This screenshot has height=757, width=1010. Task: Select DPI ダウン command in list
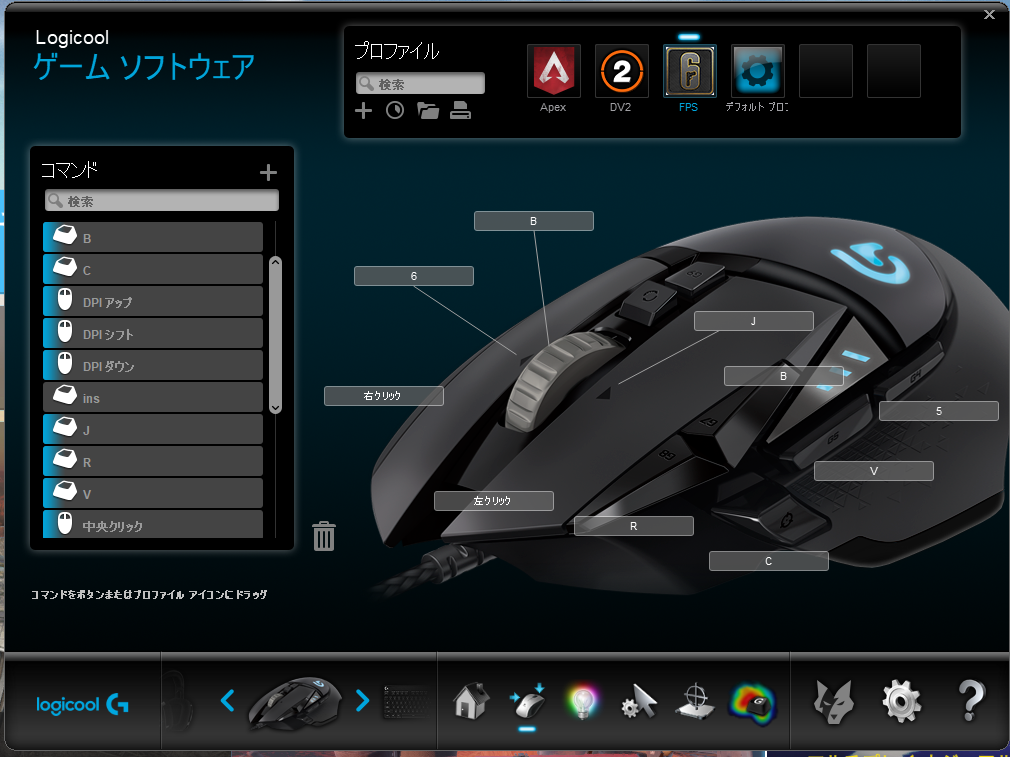pyautogui.click(x=153, y=365)
